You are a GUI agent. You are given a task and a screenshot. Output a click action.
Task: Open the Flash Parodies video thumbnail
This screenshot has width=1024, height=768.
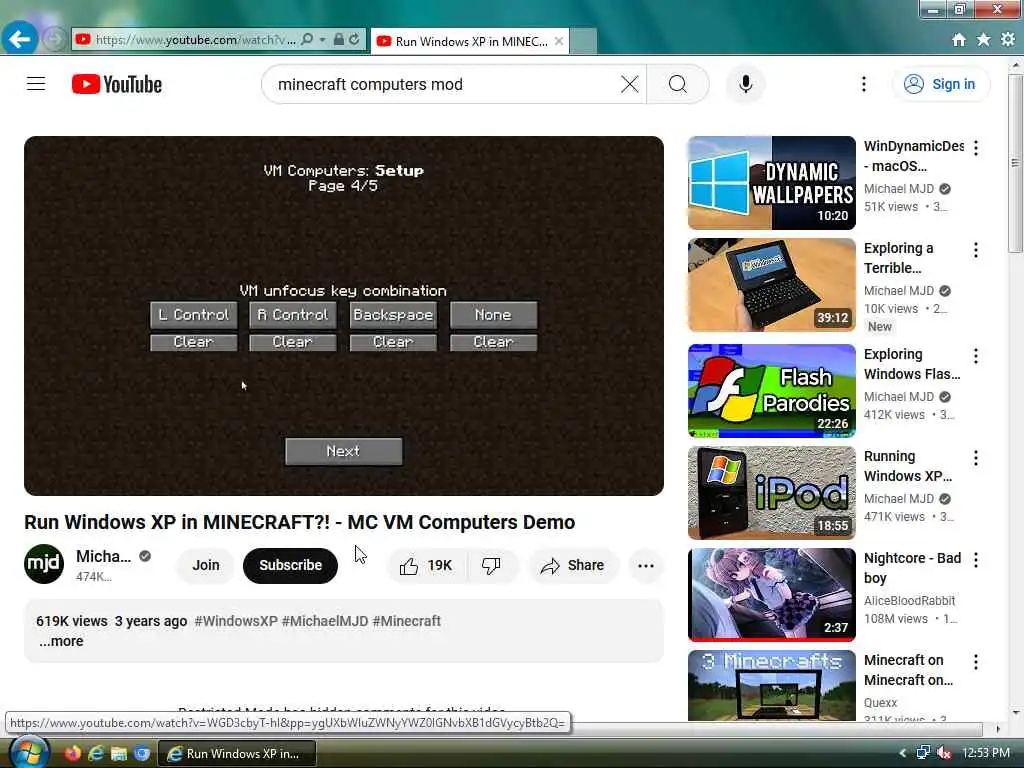[x=771, y=391]
